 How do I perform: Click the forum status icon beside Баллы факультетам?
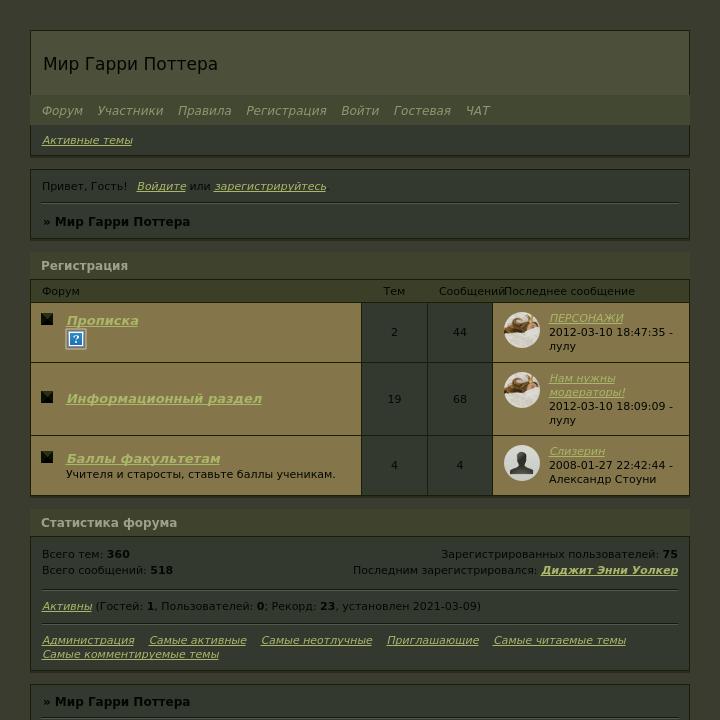[x=47, y=457]
